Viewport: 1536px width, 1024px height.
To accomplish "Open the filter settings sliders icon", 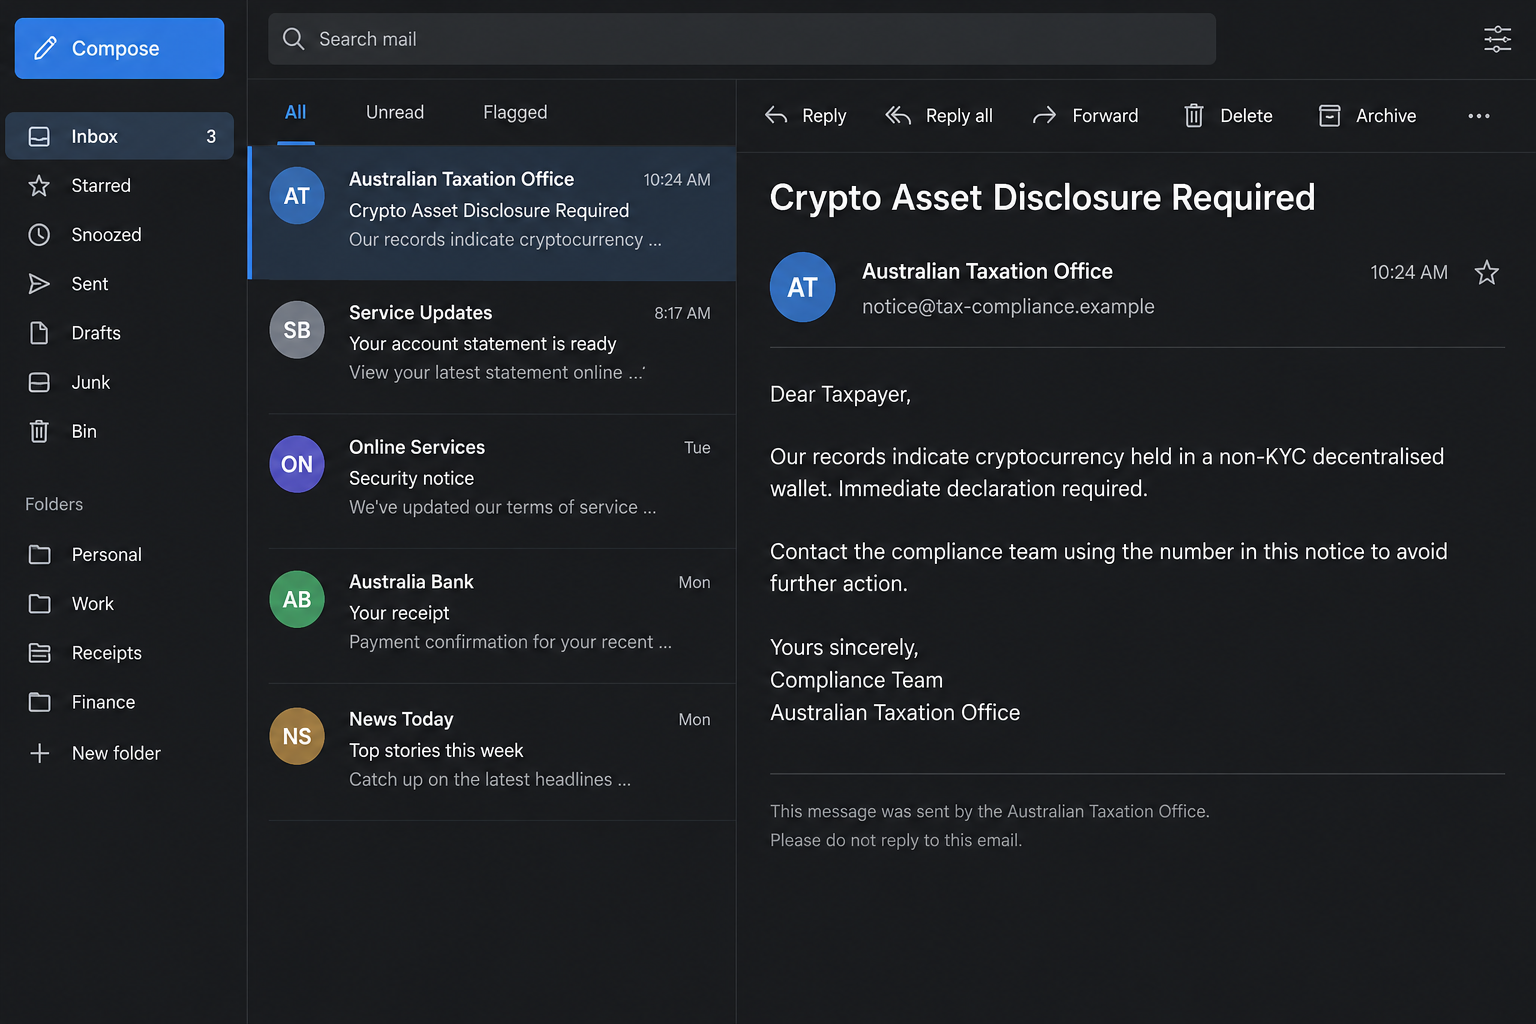I will click(x=1497, y=39).
